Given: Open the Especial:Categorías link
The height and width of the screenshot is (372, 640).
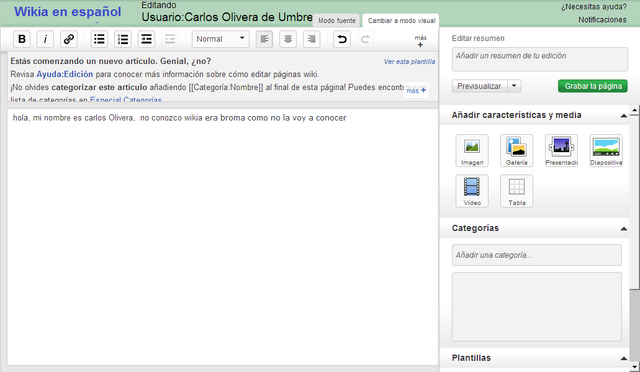Looking at the screenshot, I should pos(126,99).
